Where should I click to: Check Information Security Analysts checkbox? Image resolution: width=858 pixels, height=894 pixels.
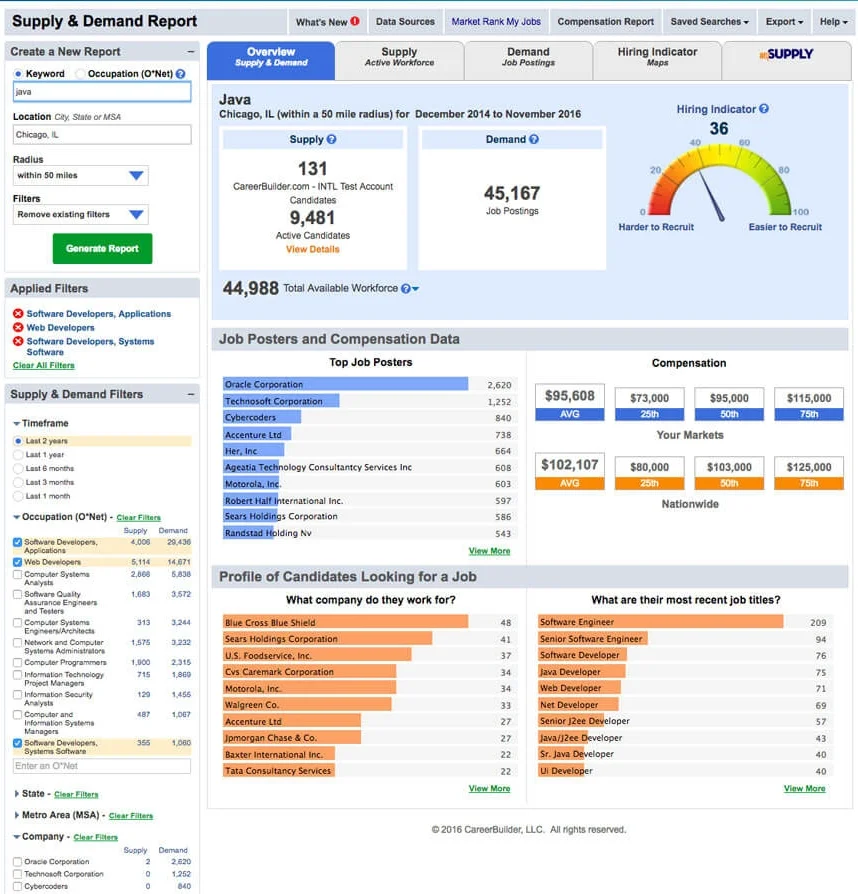18,695
